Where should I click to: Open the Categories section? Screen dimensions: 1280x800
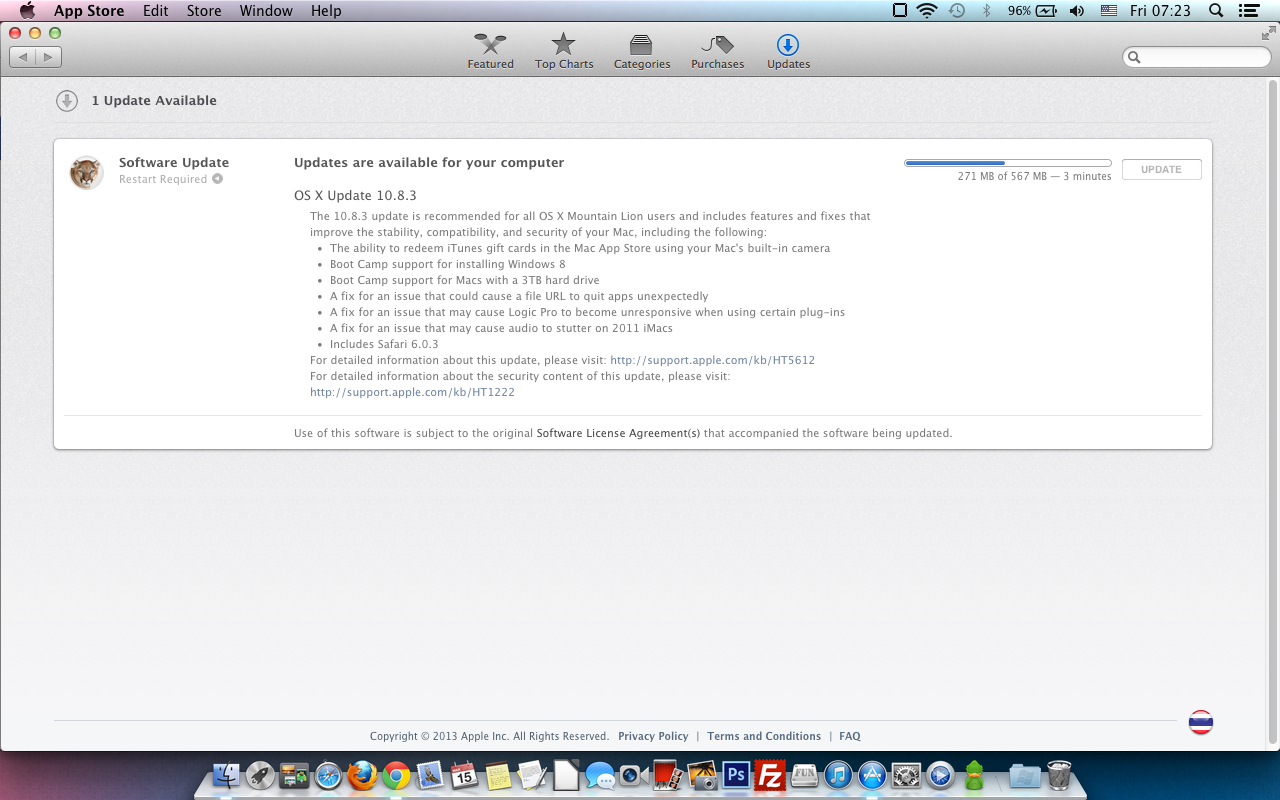[642, 51]
